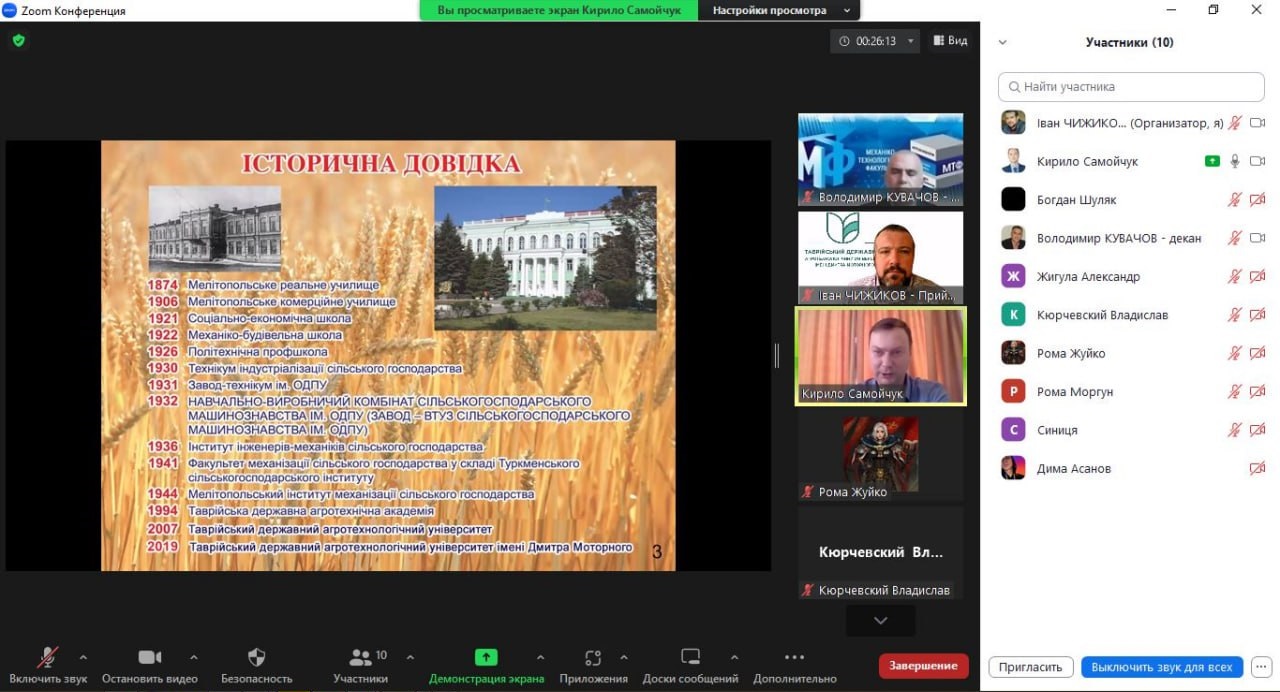Select Володимир КУВАЧОВ video thumbnail
Screen dimensions: 1280x692
click(x=880, y=159)
